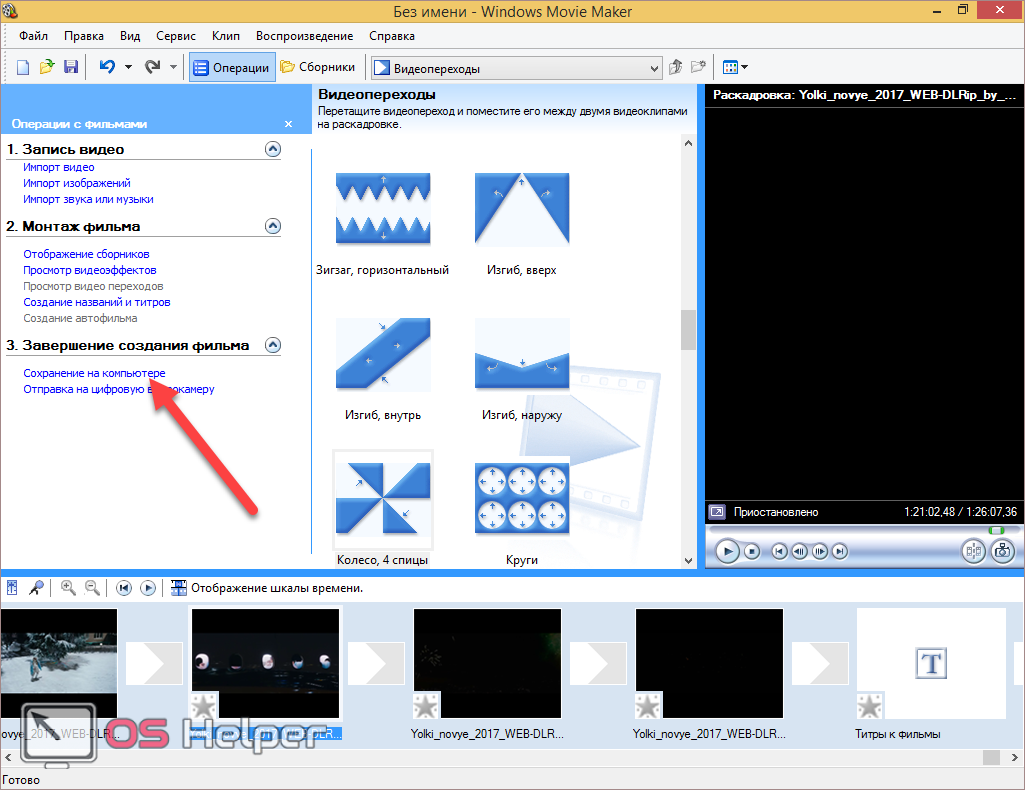The image size is (1025, 790).
Task: Click the Split clip icon in player
Action: [973, 551]
